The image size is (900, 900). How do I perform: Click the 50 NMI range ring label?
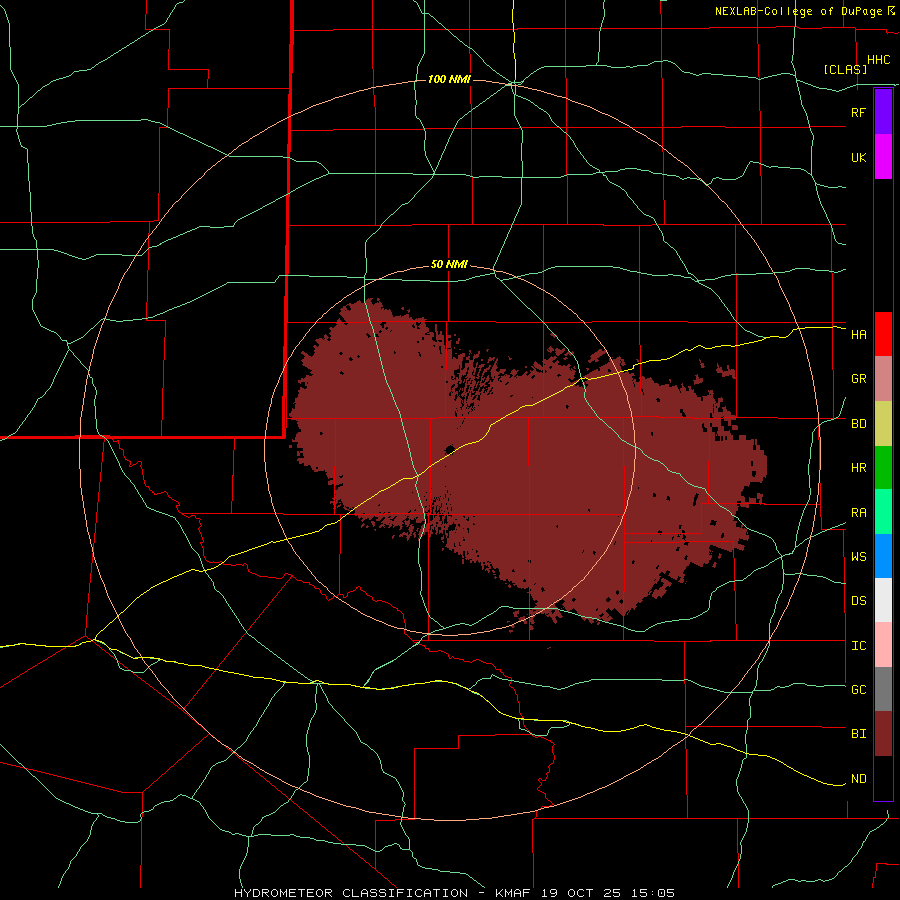click(x=449, y=265)
